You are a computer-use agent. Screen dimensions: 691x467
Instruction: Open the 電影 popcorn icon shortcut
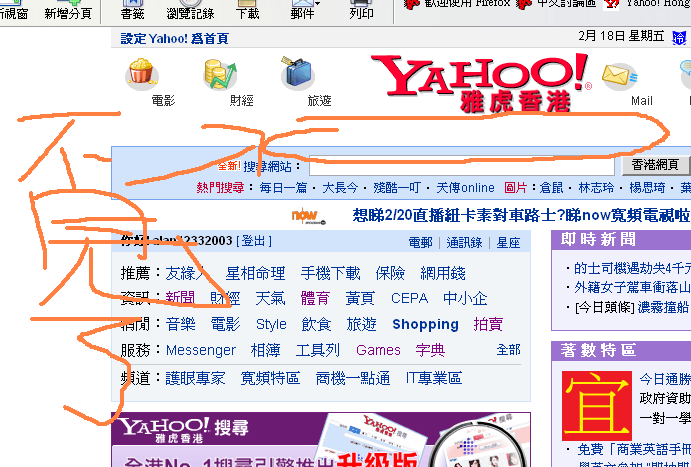pos(141,73)
